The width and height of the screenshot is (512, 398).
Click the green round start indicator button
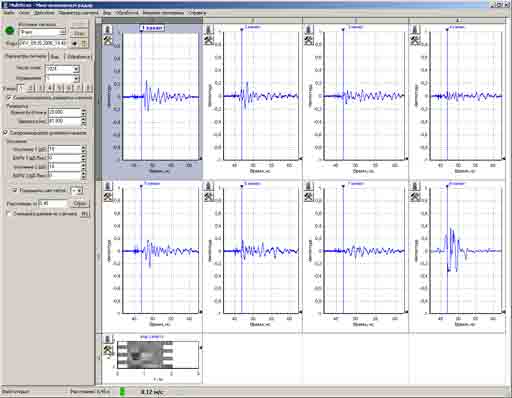(x=10, y=30)
